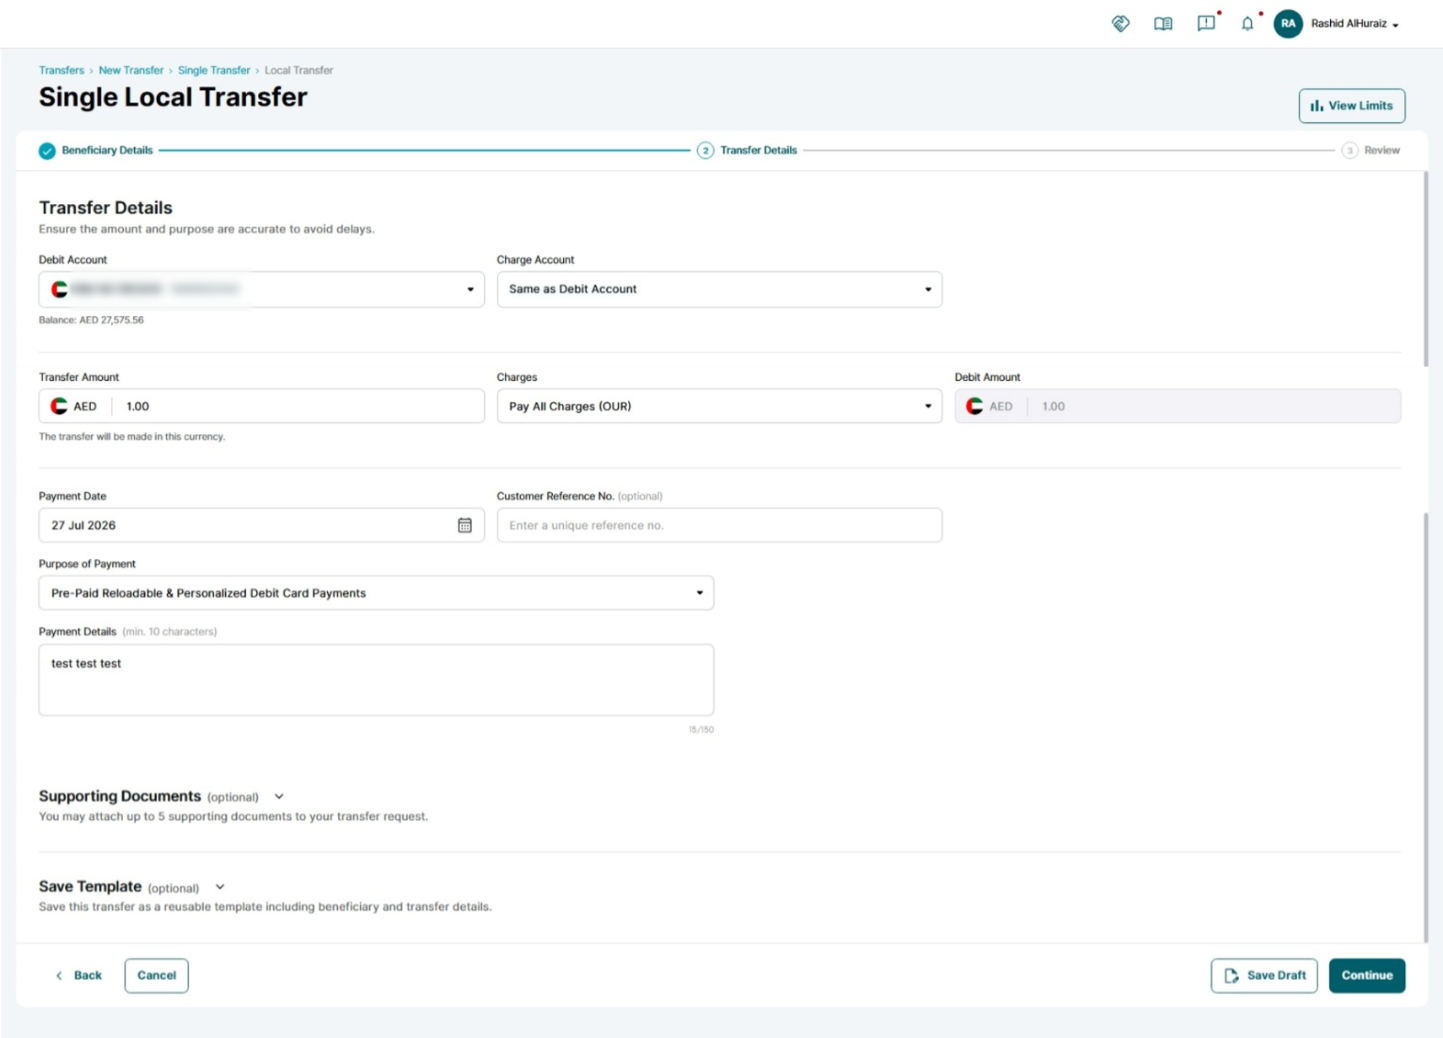This screenshot has height=1038, width=1443.
Task: Go to New Transfer breadcrumb
Action: 131,70
